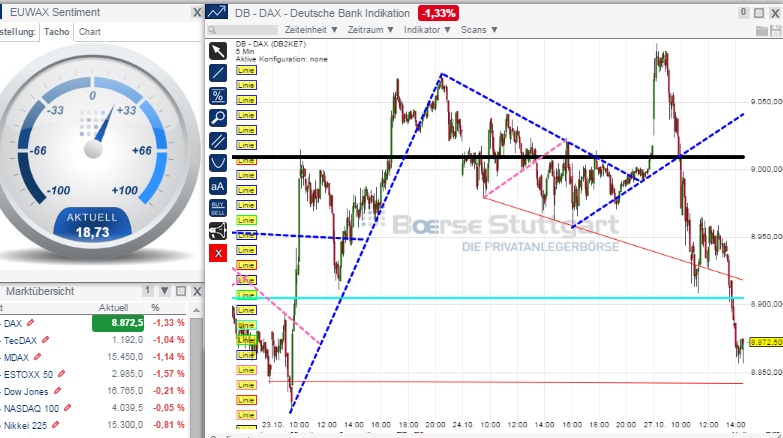This screenshot has height=438, width=783.
Task: Select the aA text annotation tool
Action: [218, 186]
